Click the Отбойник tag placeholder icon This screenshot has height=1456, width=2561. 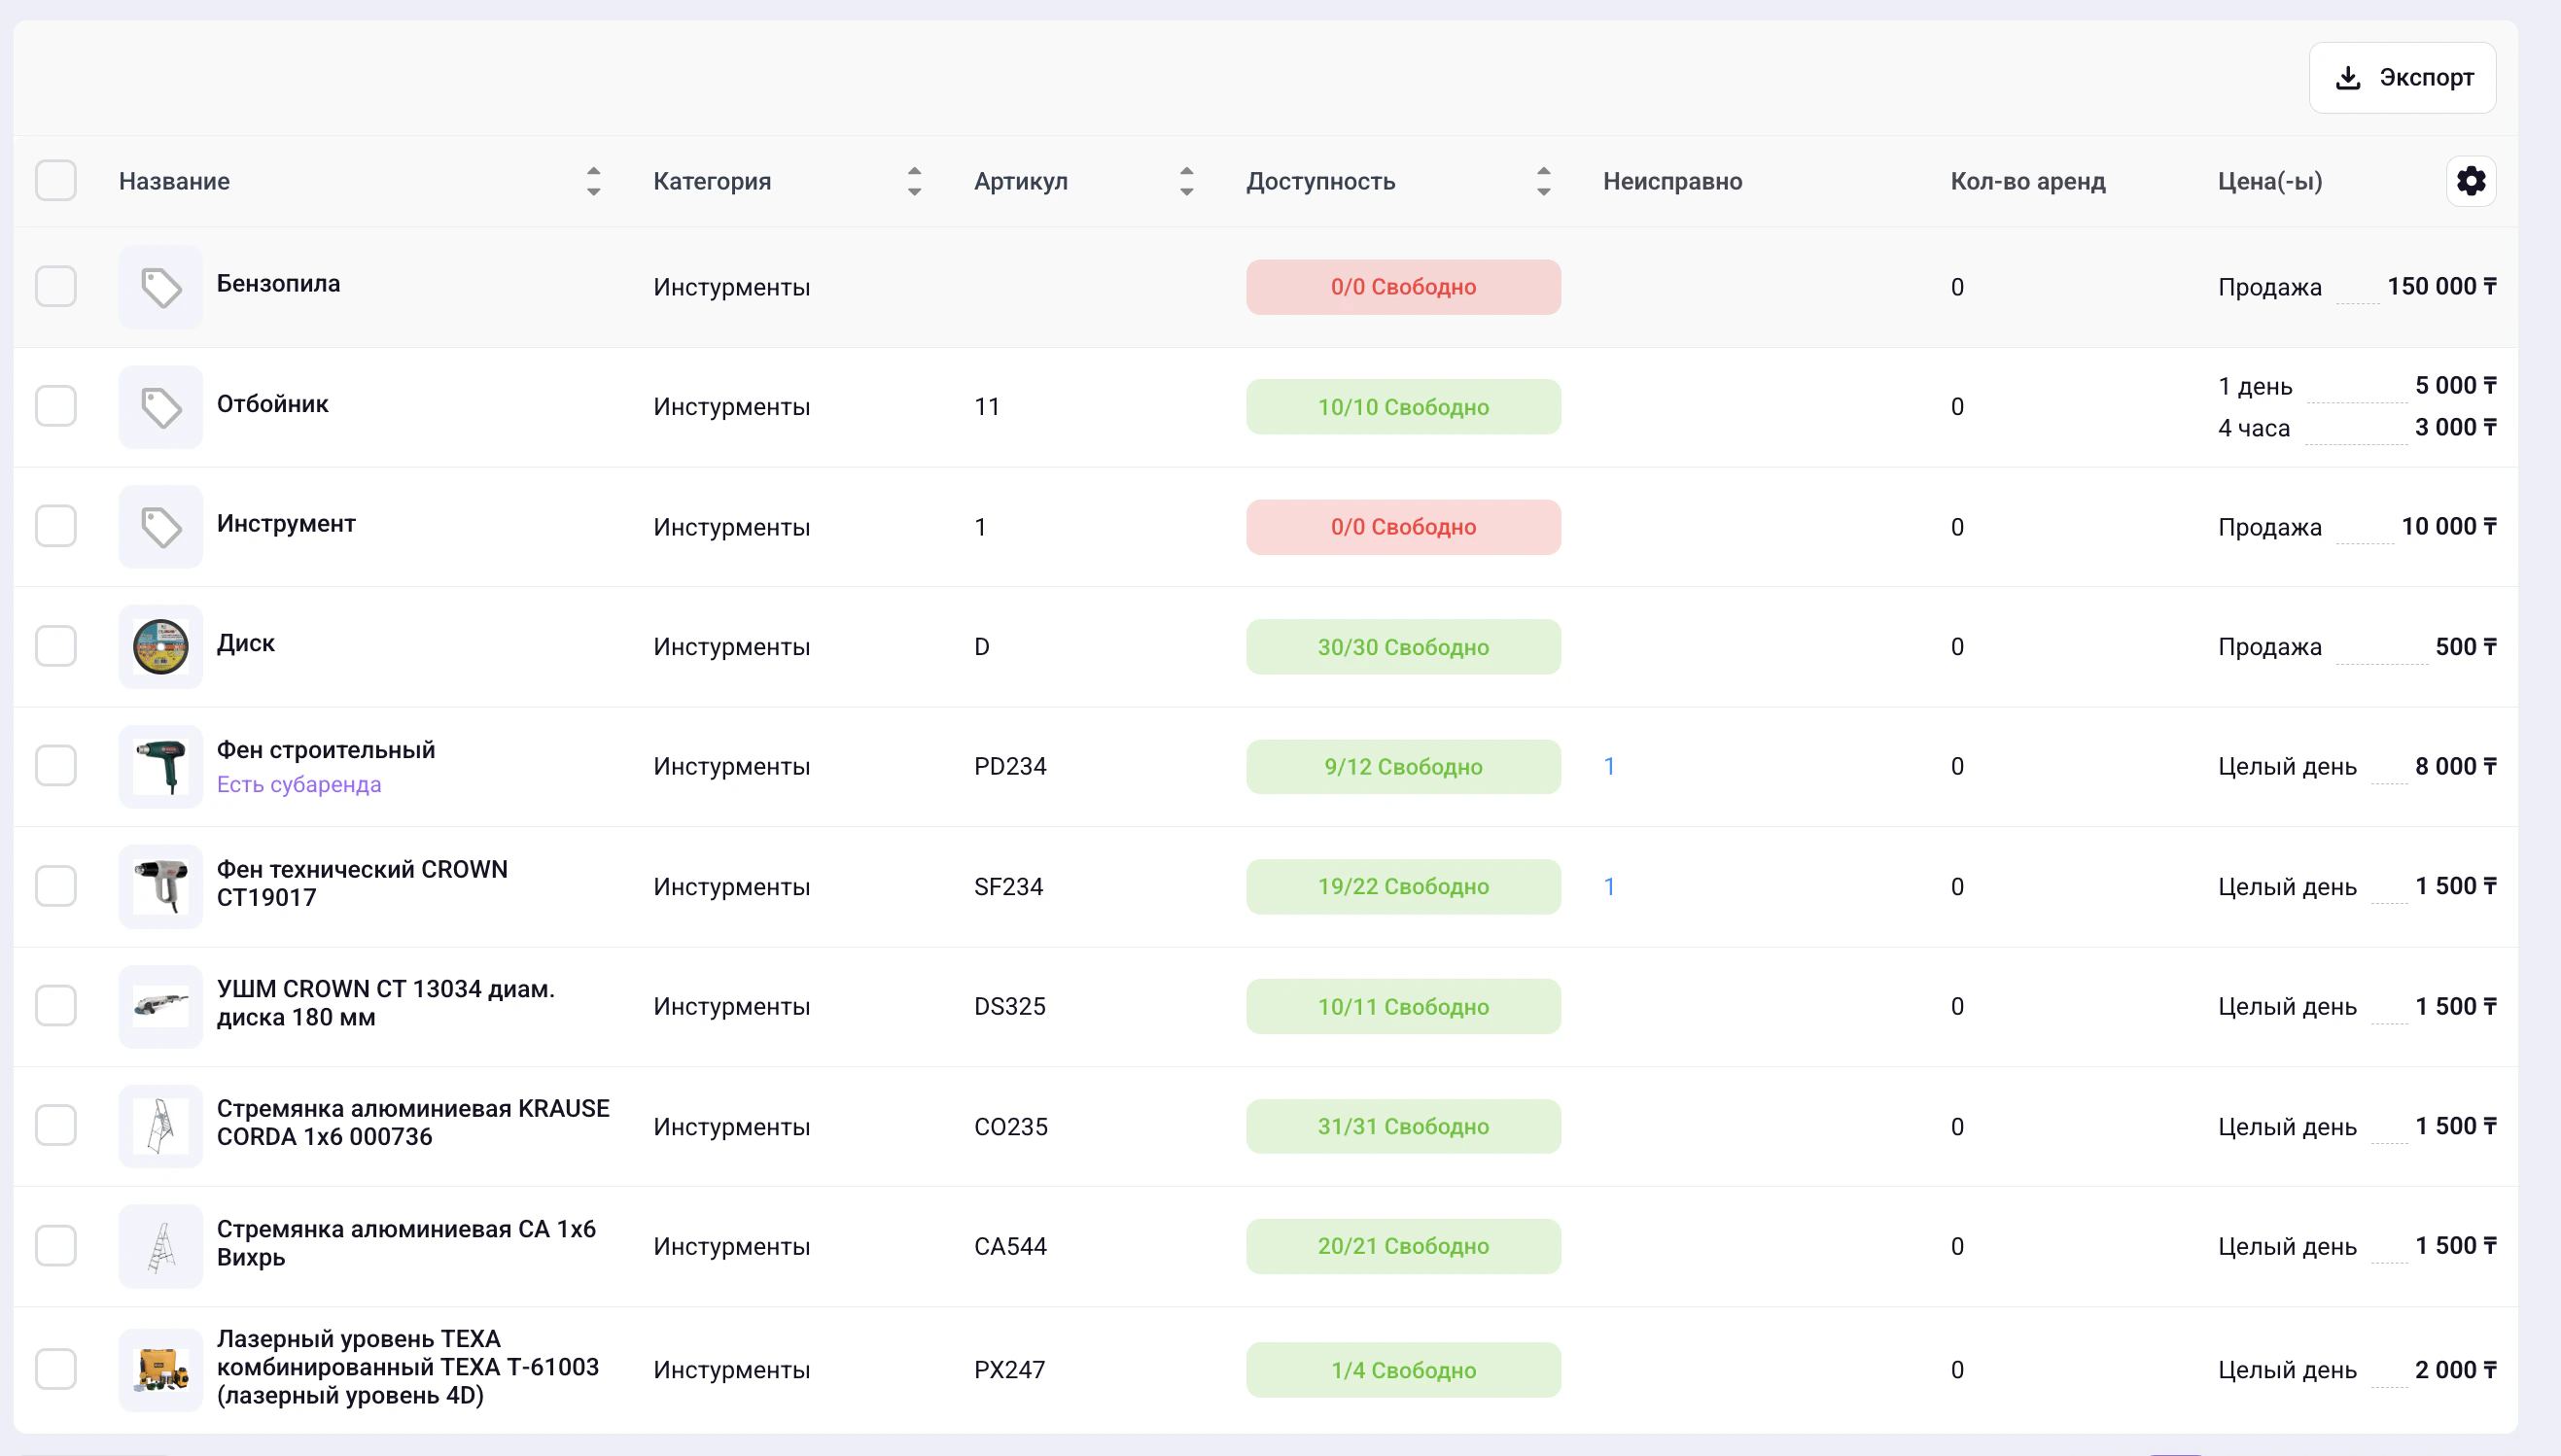161,407
